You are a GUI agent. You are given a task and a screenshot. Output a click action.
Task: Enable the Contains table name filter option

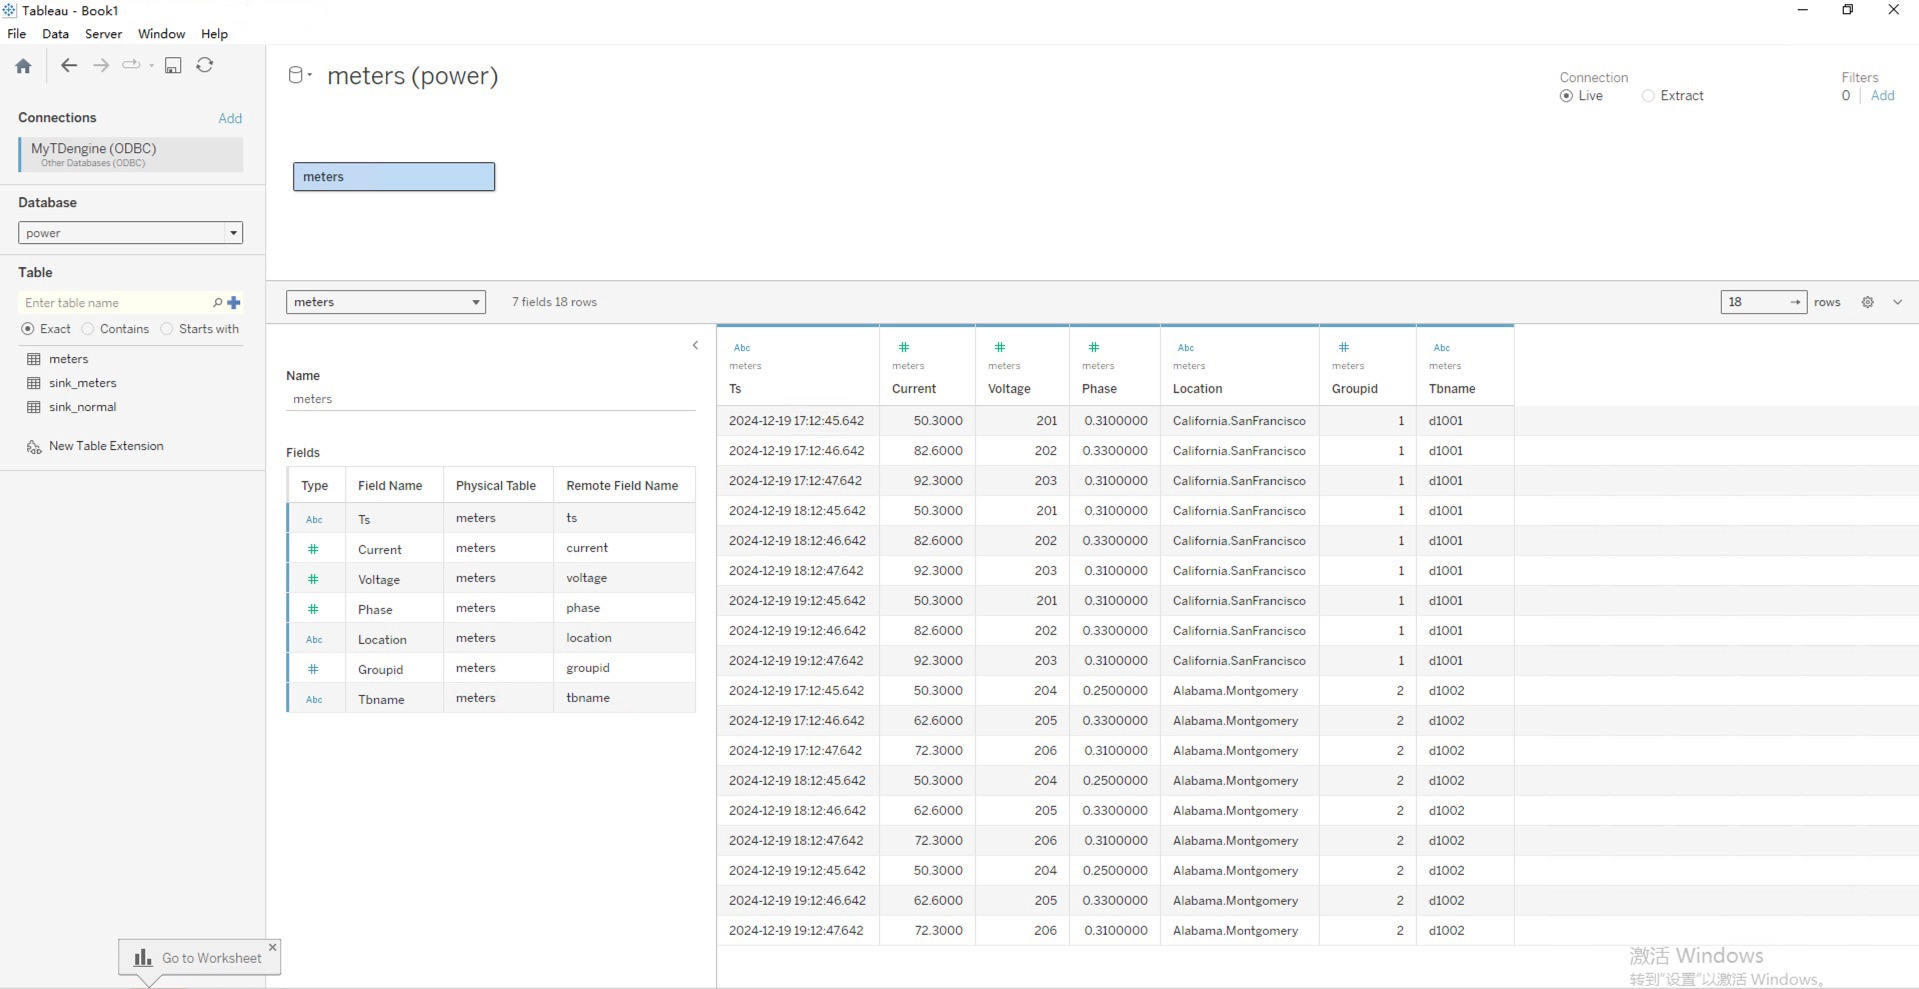(88, 329)
